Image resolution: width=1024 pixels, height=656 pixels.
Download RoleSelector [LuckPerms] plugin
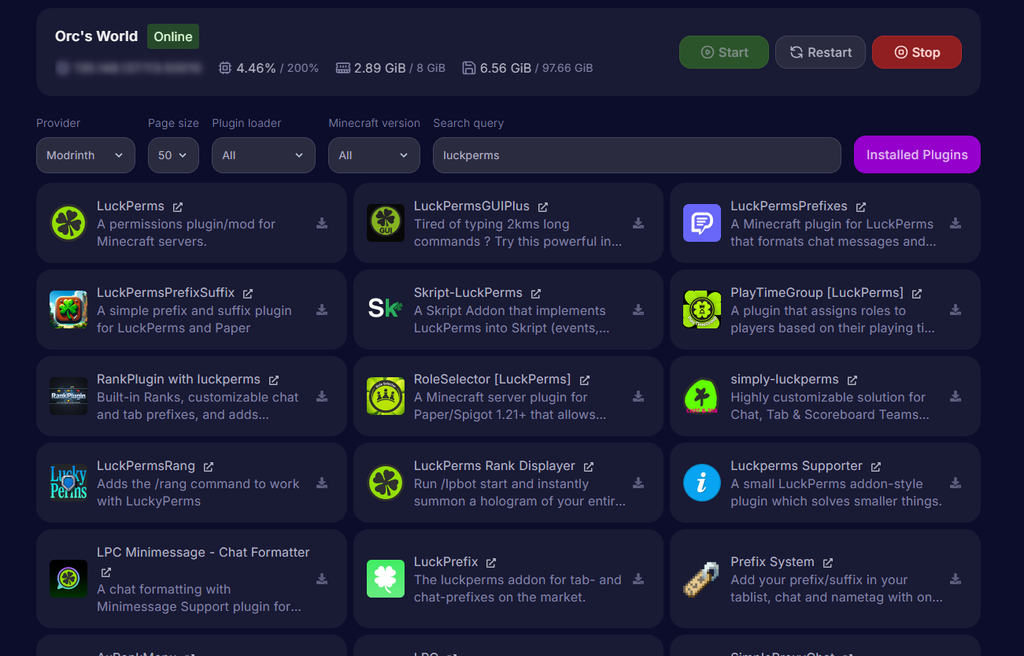tap(638, 397)
